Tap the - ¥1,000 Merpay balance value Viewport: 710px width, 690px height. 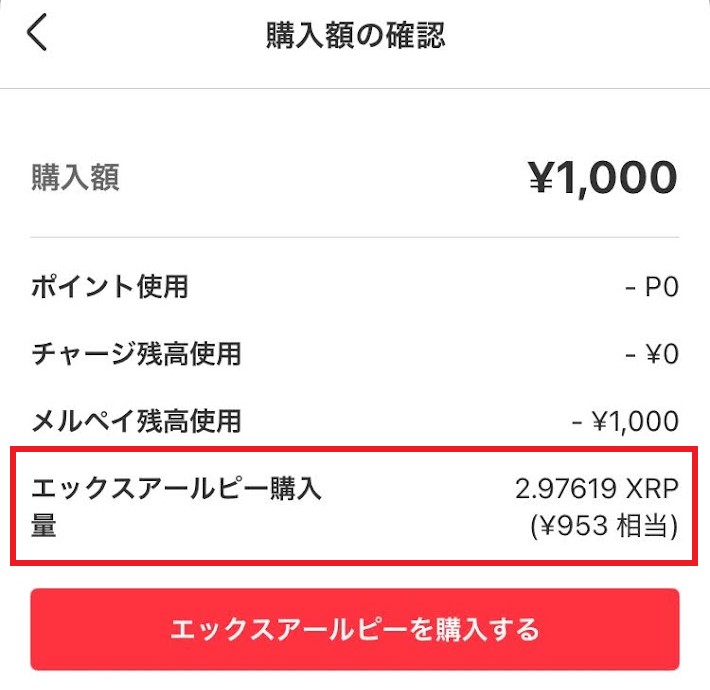point(625,421)
